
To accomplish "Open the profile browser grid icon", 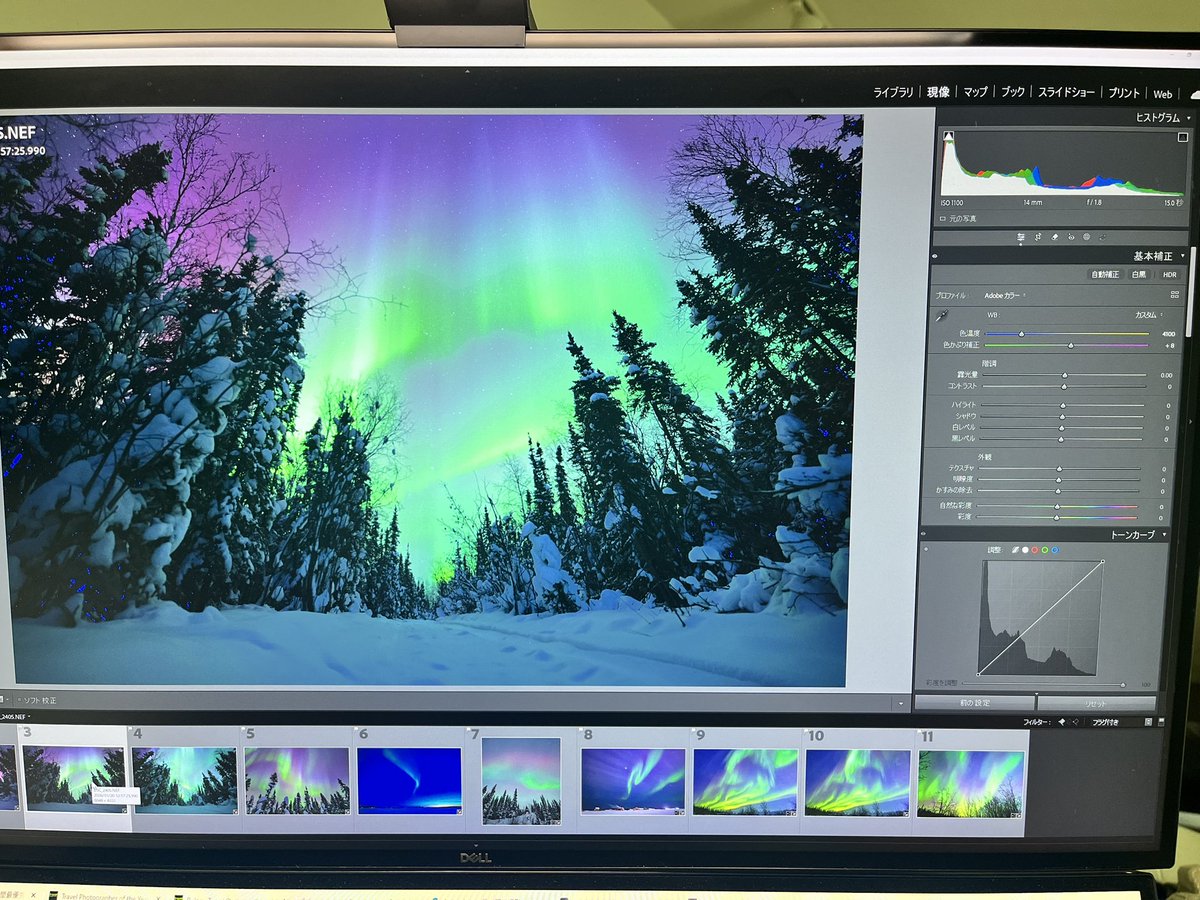I will click(x=1175, y=295).
